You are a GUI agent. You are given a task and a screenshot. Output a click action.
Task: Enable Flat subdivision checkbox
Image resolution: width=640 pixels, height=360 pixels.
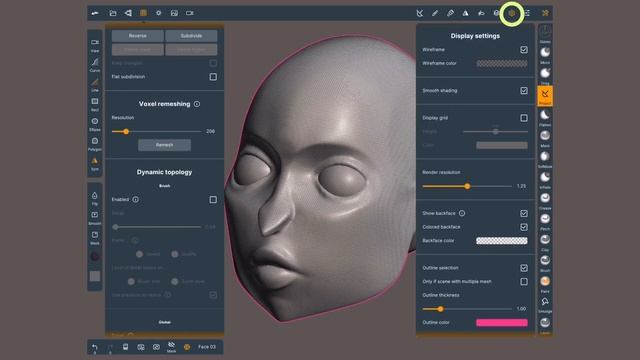coord(213,77)
